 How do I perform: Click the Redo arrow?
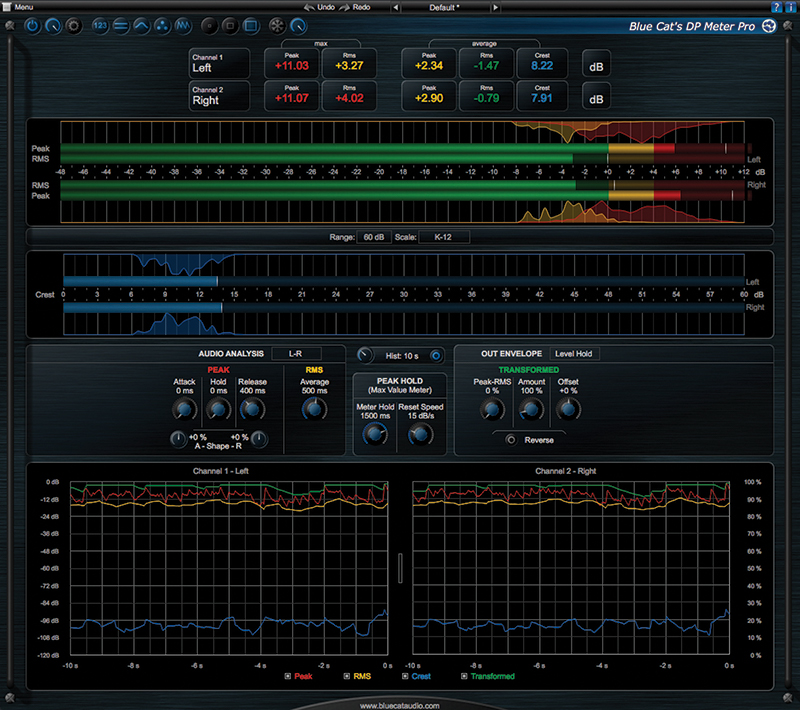(354, 7)
